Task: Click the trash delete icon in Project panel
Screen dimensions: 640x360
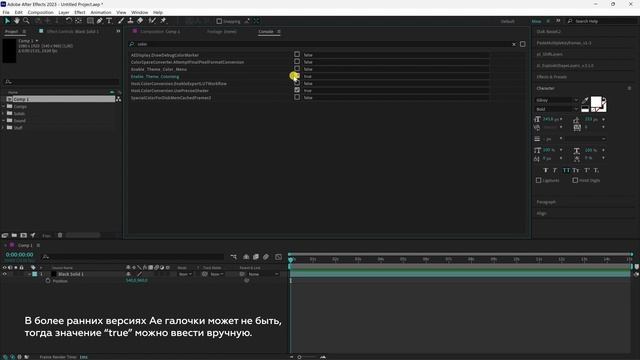Action: (60, 235)
